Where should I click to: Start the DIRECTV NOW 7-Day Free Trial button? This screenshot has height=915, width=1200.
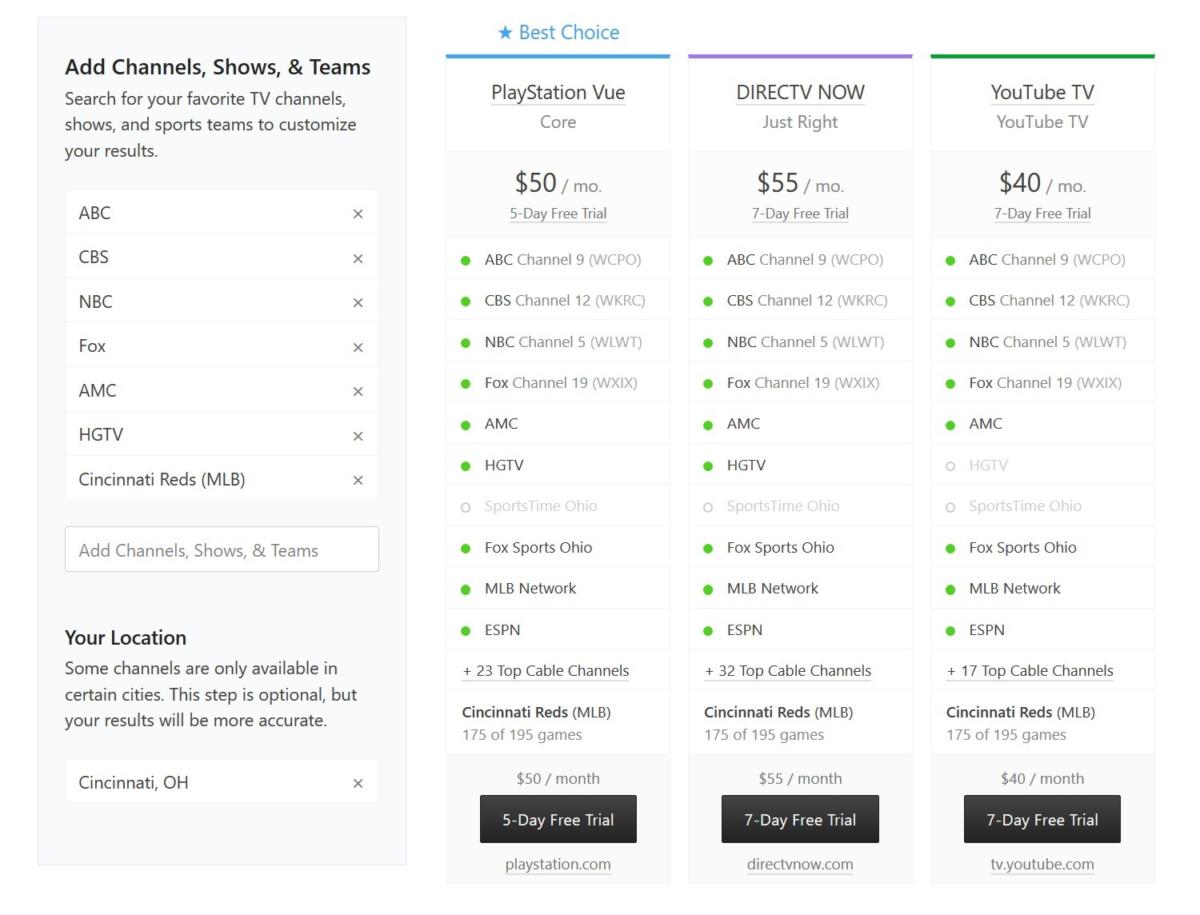pos(800,820)
